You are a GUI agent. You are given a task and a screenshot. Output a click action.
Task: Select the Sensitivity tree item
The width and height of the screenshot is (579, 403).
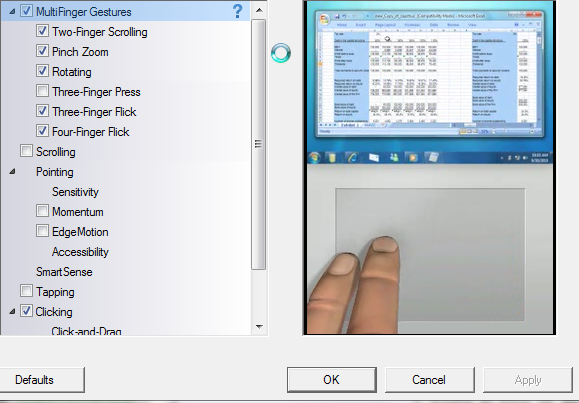(75, 192)
